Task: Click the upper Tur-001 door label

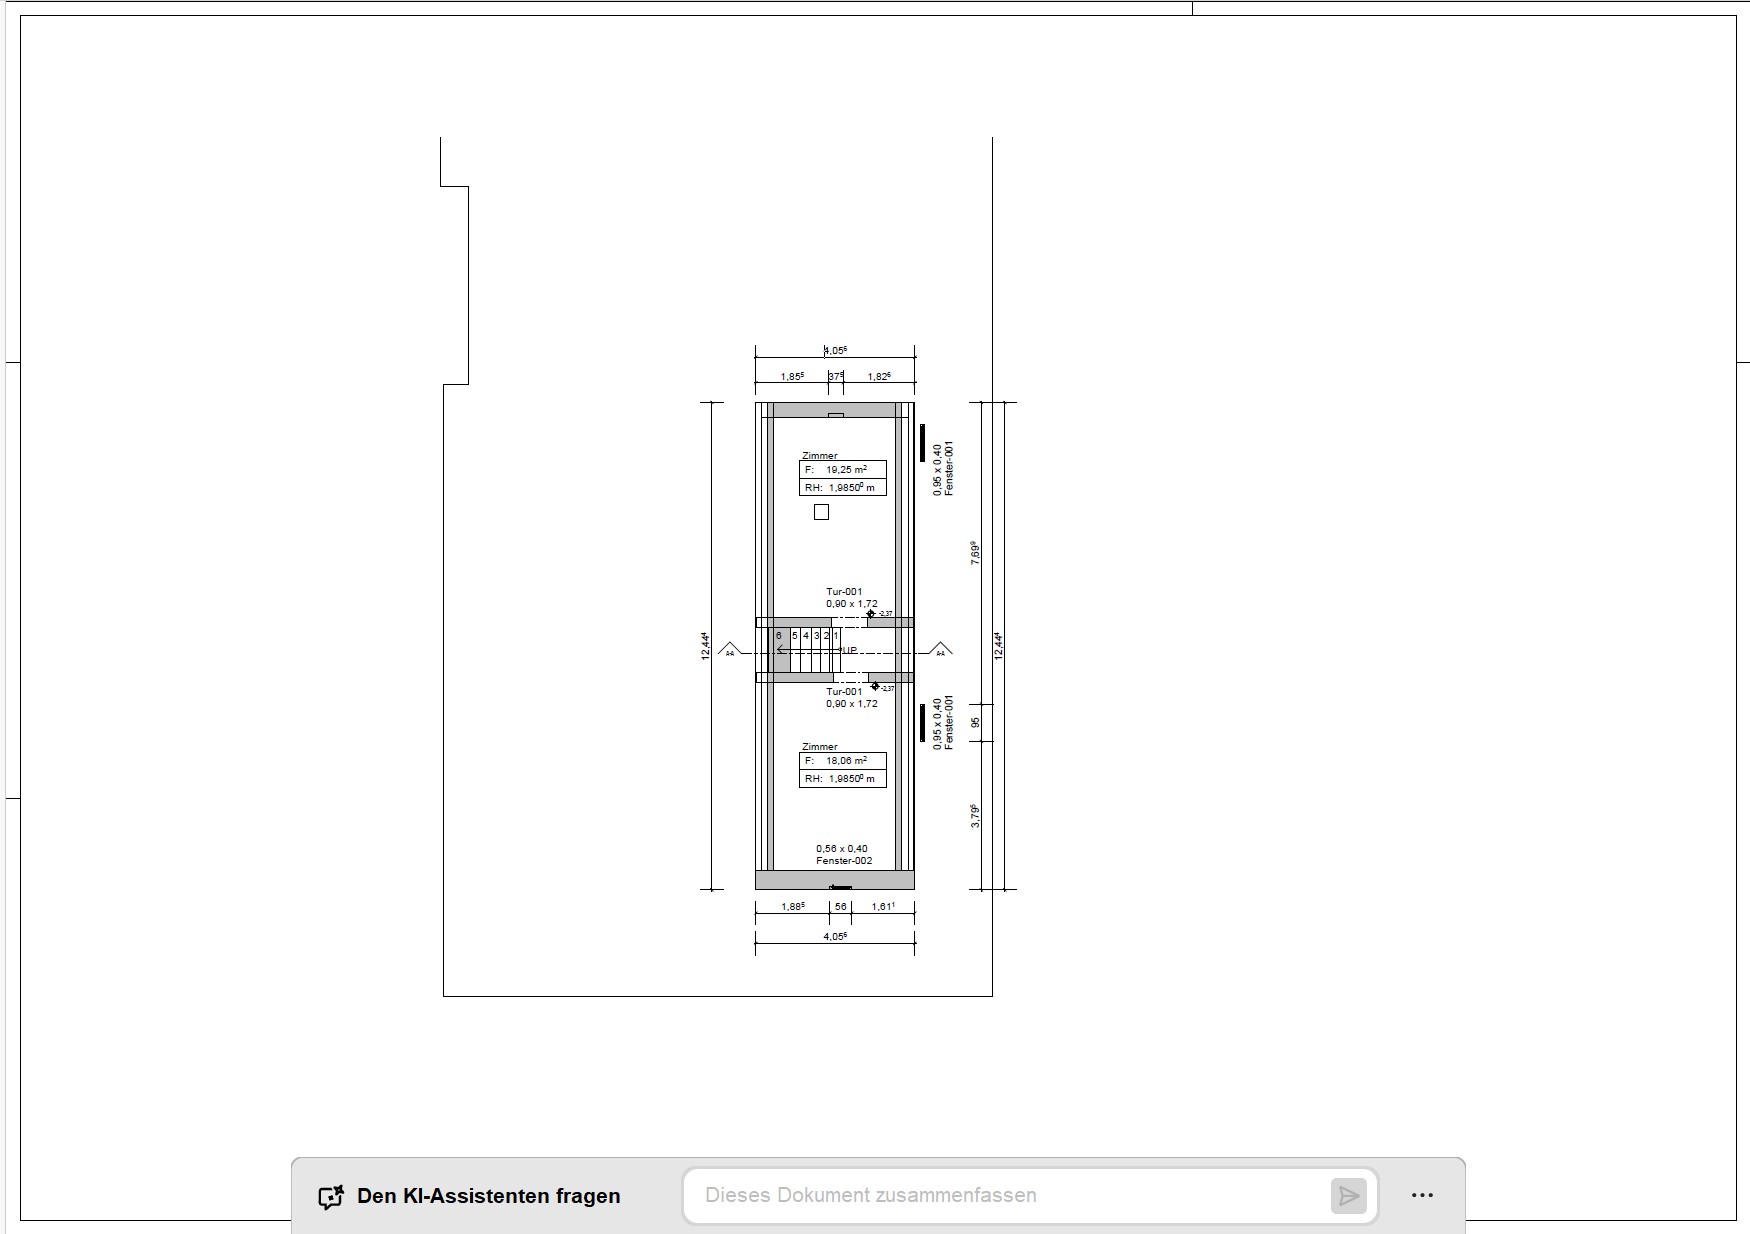Action: coord(844,592)
